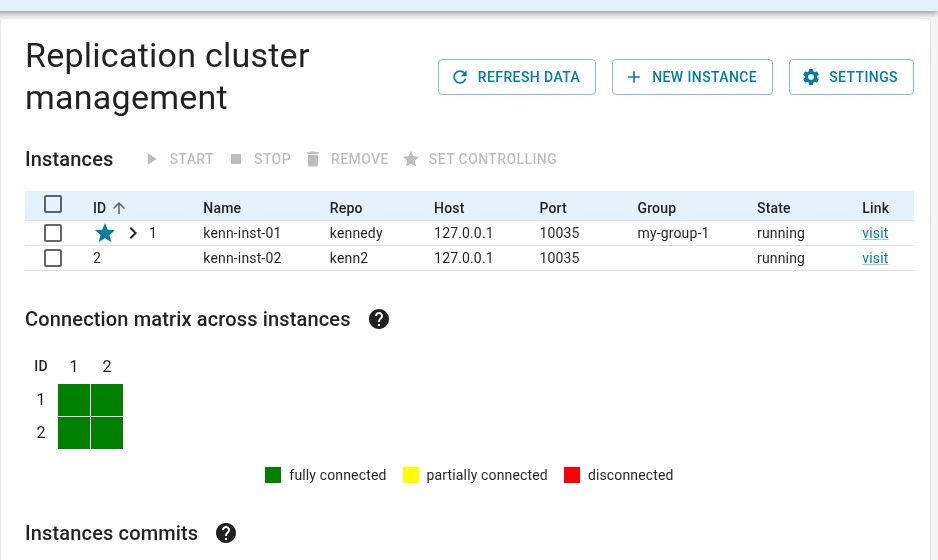Click the gear icon in Settings

pos(811,77)
